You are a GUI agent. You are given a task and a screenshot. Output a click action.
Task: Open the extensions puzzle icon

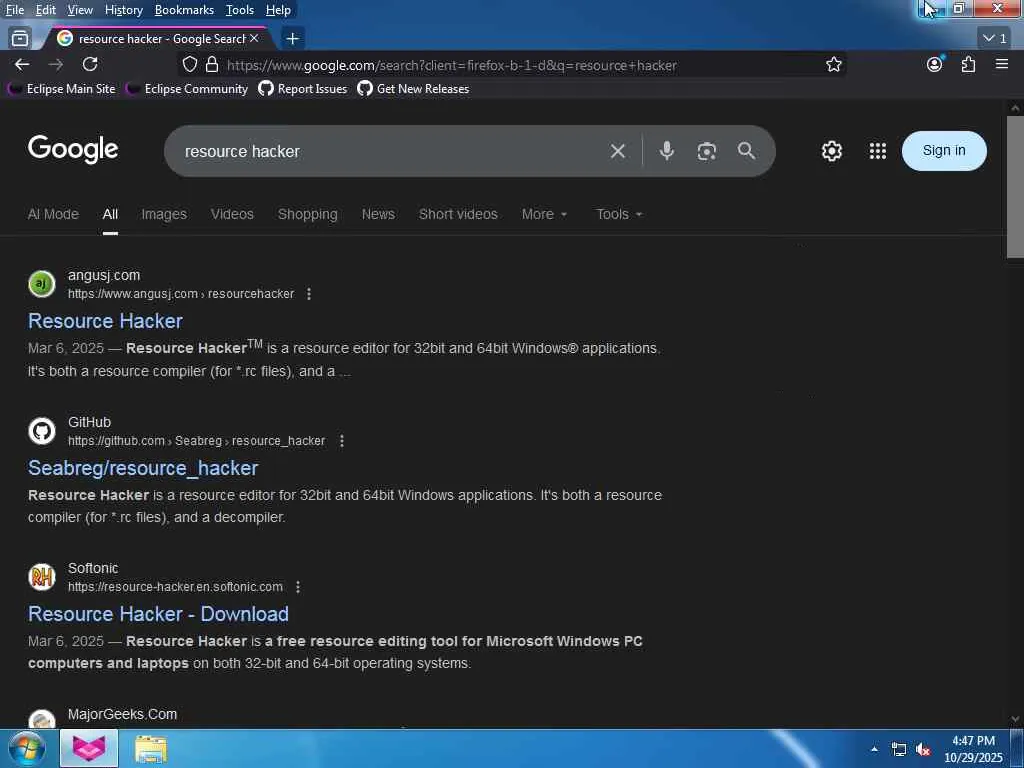coord(968,64)
